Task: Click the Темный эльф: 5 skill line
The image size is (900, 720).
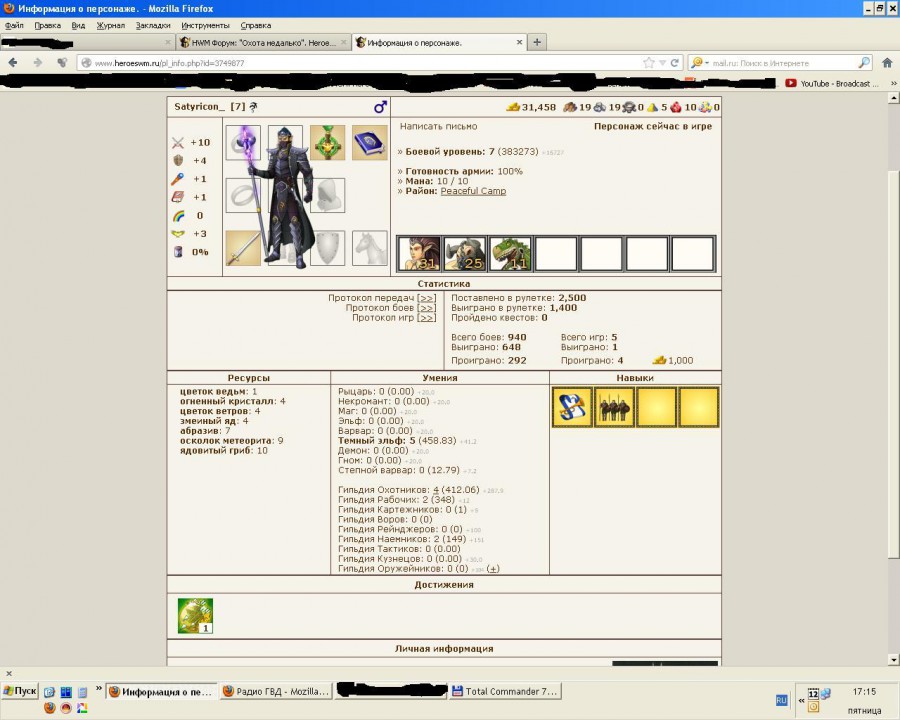Action: pyautogui.click(x=397, y=440)
